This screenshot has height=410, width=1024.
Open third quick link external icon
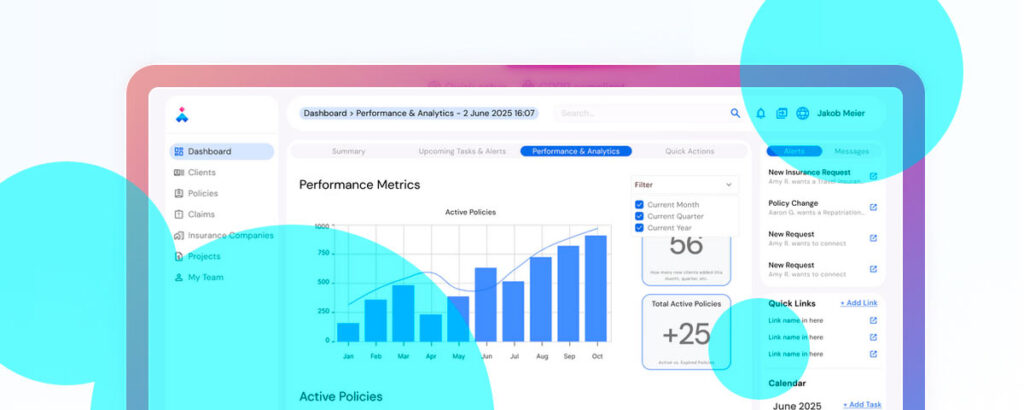(873, 354)
